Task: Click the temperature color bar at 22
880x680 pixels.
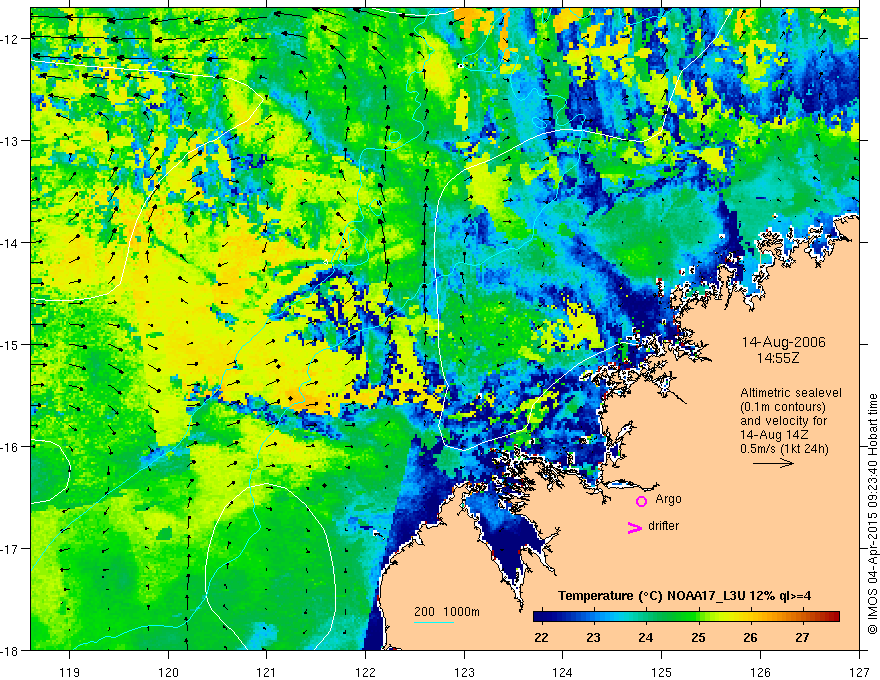Action: (x=542, y=617)
